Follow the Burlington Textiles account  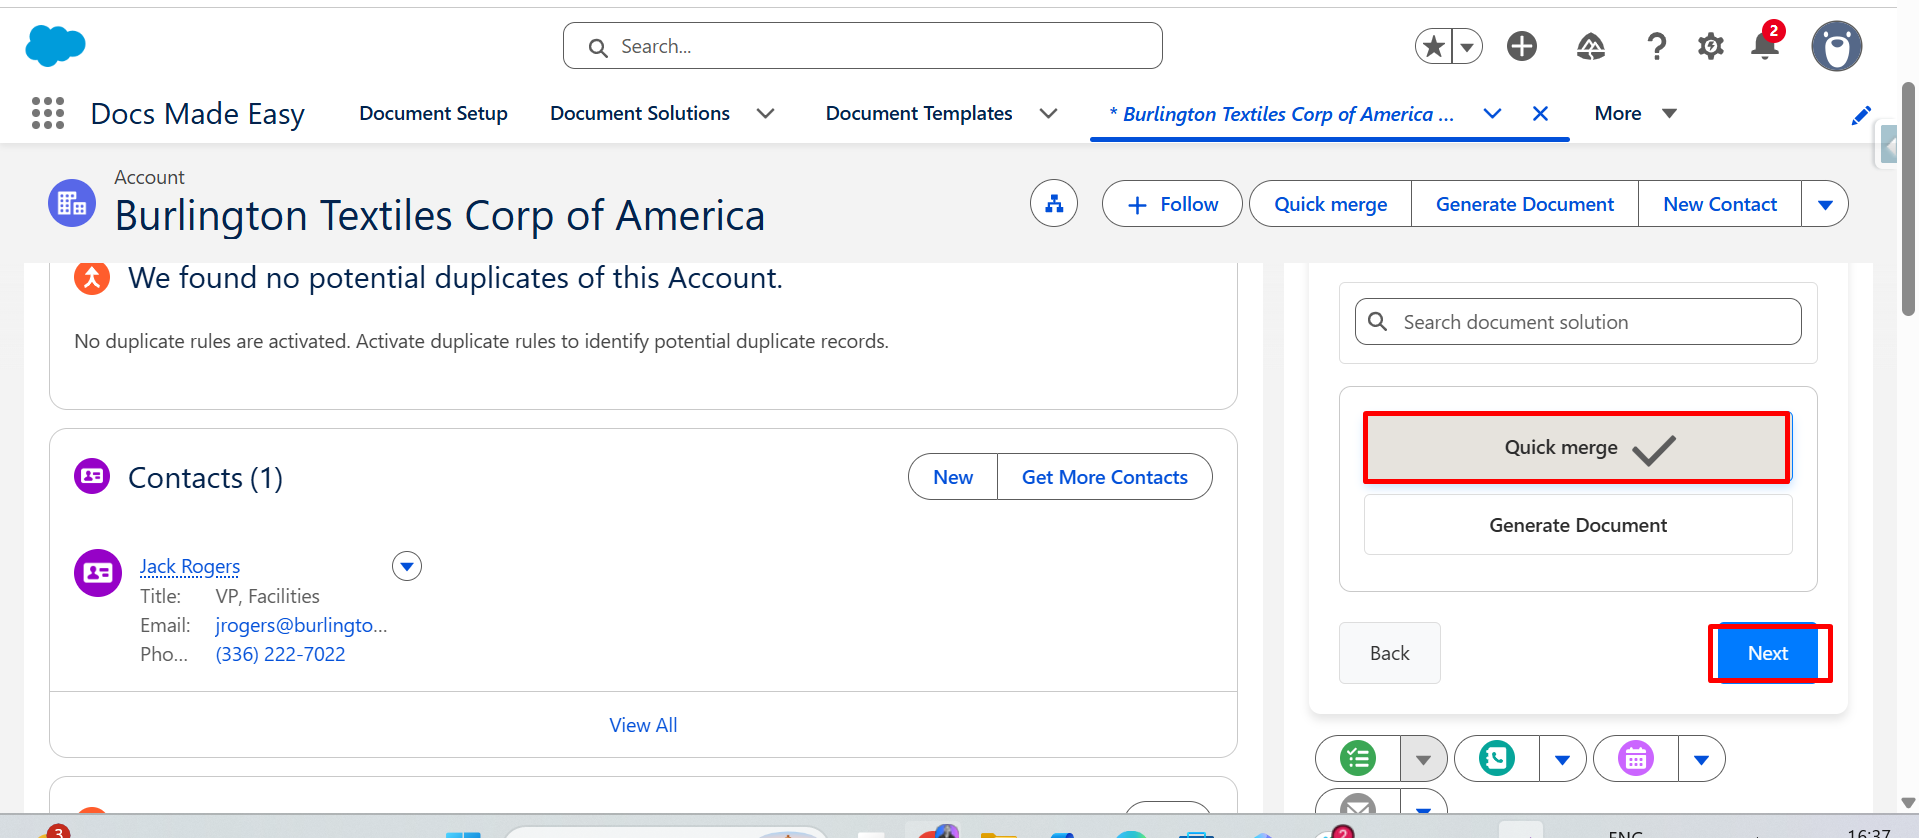[1172, 204]
